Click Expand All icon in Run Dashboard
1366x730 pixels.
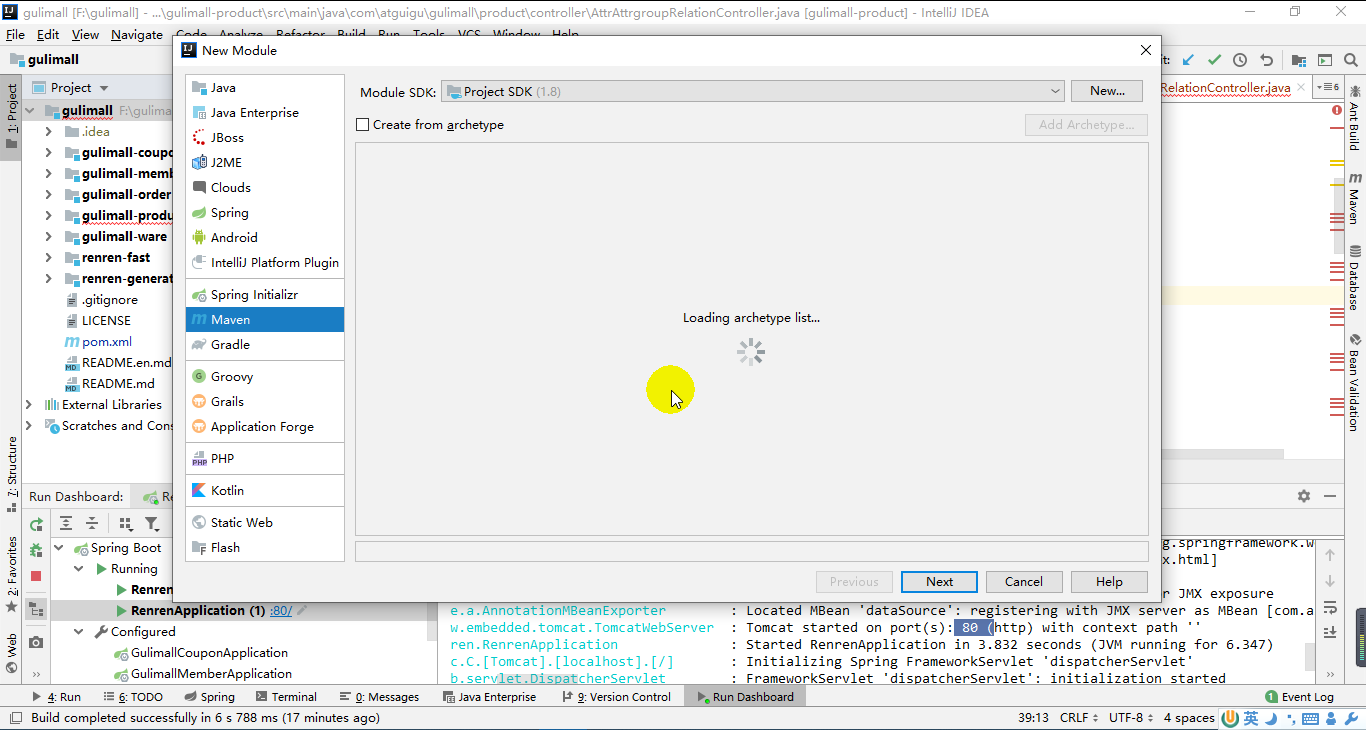[66, 523]
